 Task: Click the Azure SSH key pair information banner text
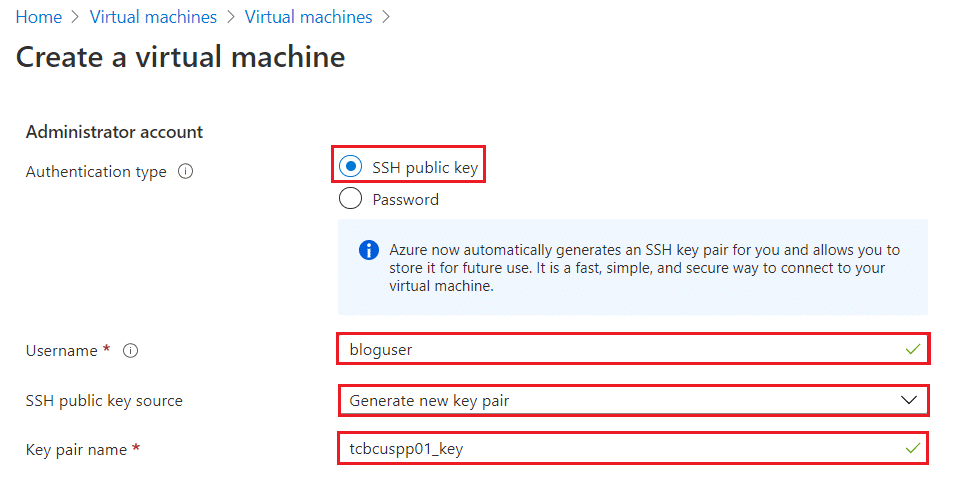click(644, 268)
